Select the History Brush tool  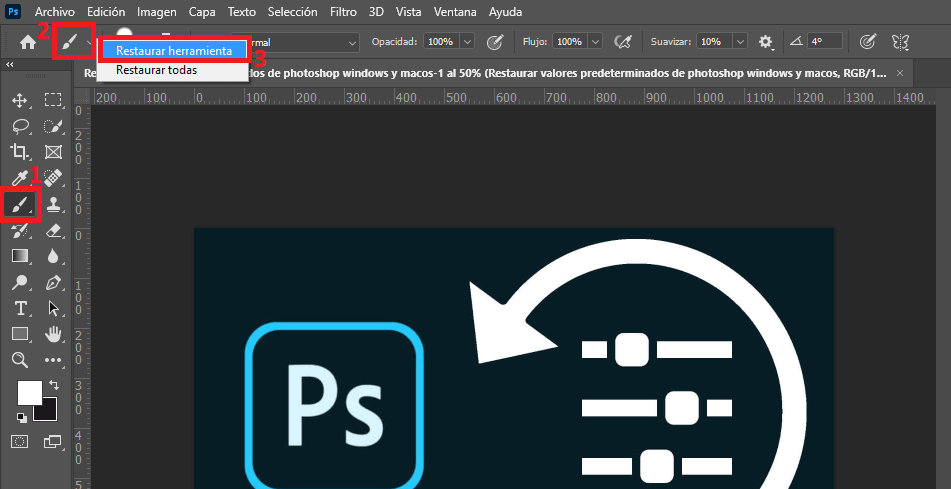tap(20, 231)
